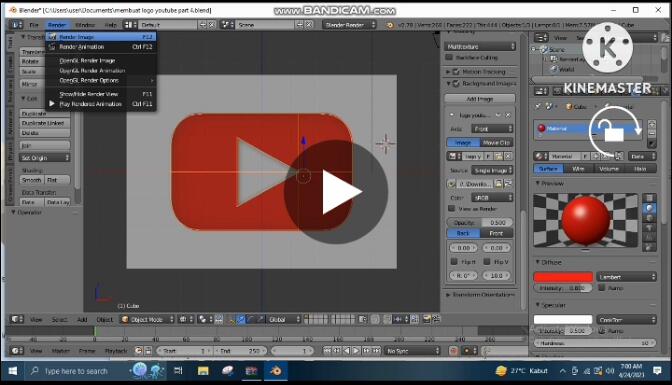Click the timeline play reverse button
This screenshot has height=385, width=672.
[x=346, y=351]
